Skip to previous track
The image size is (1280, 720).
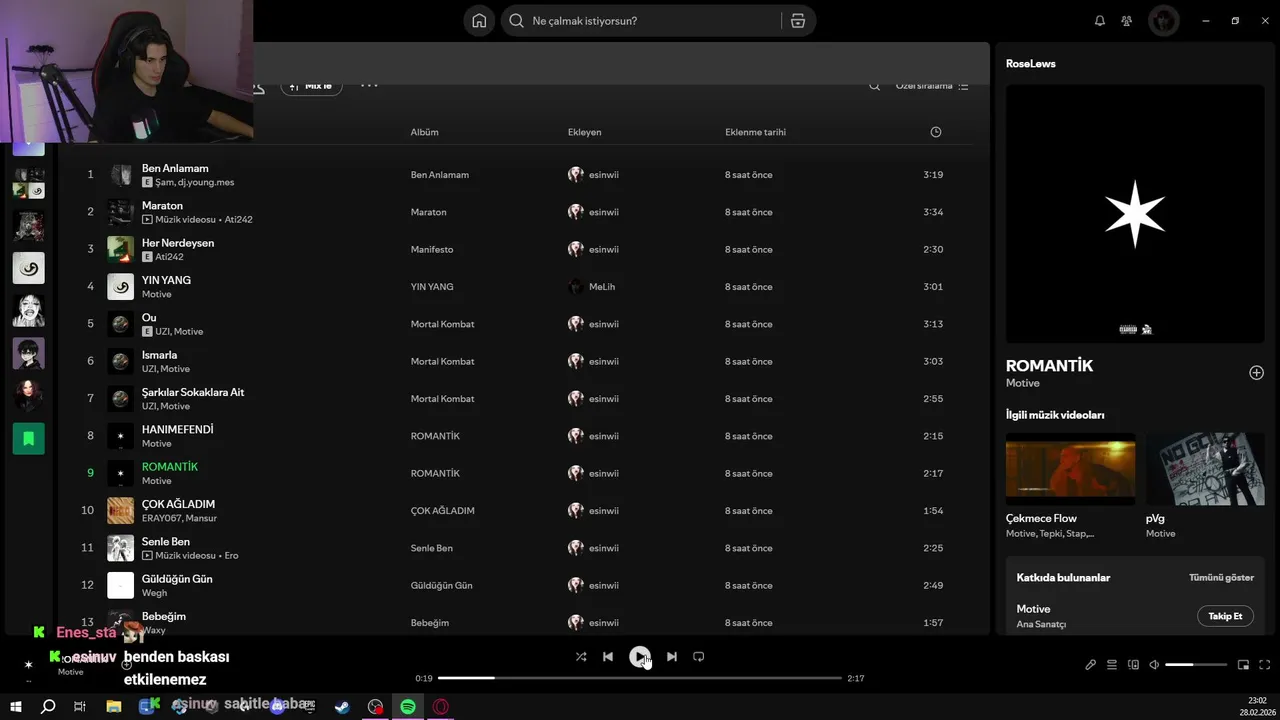pyautogui.click(x=608, y=657)
